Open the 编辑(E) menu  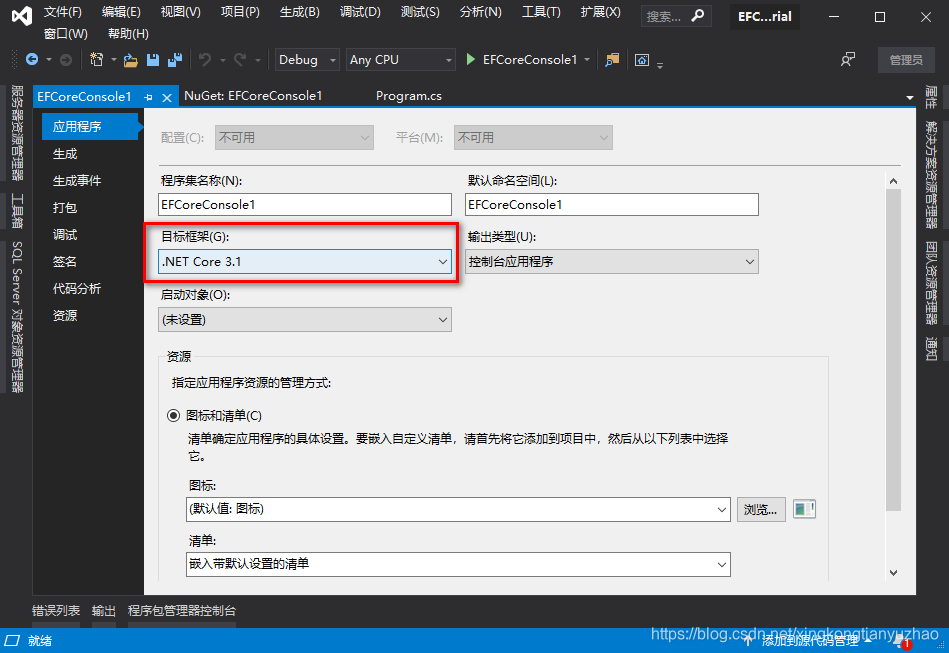point(121,11)
